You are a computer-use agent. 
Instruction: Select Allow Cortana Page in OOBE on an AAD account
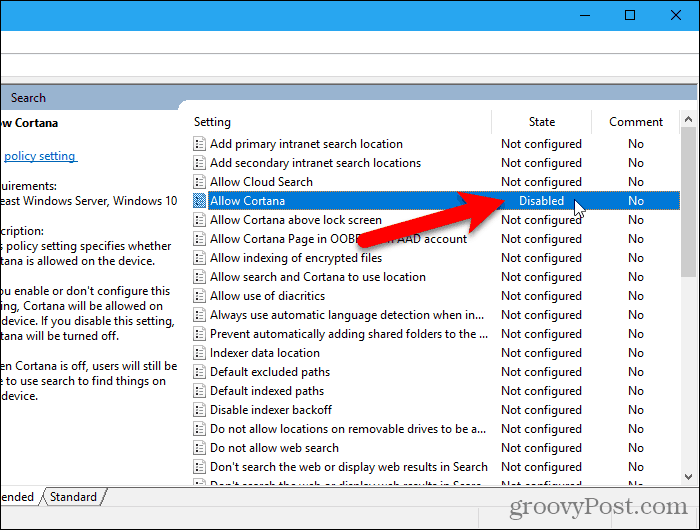[338, 239]
